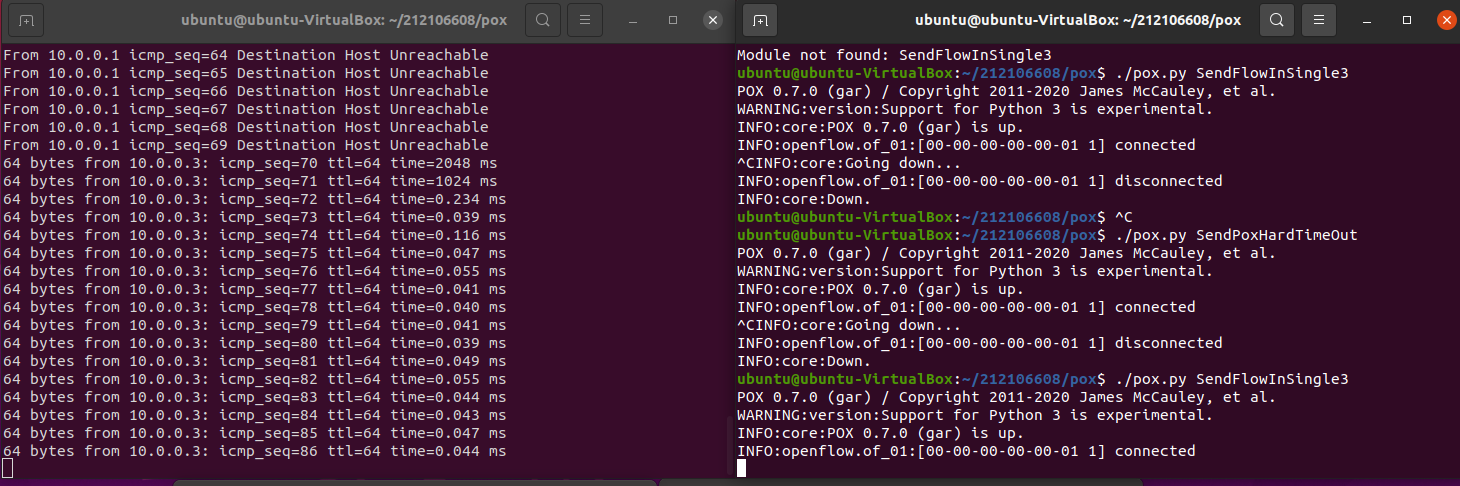Open the hamburger menu of right terminal
Viewport: 1460px width, 486px height.
pyautogui.click(x=1320, y=20)
